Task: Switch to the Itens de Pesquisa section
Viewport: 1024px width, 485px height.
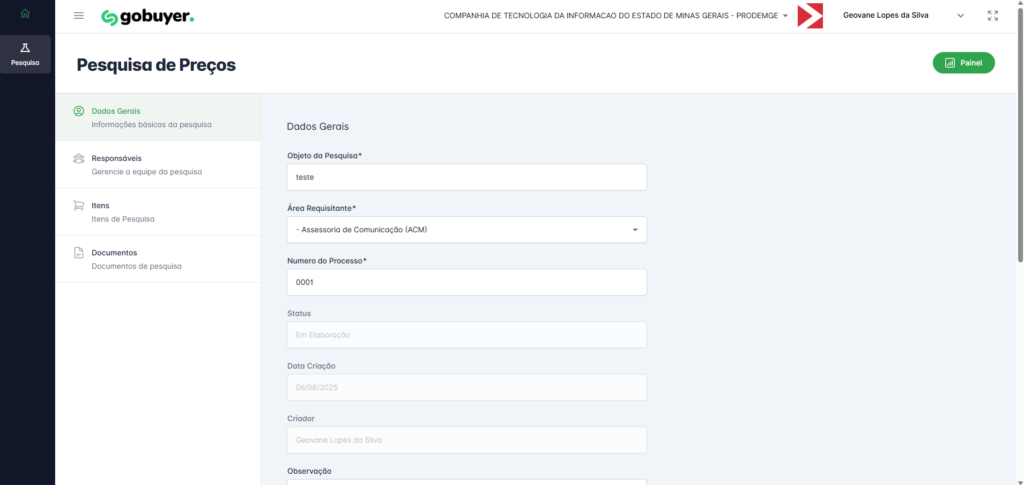Action: [122, 212]
